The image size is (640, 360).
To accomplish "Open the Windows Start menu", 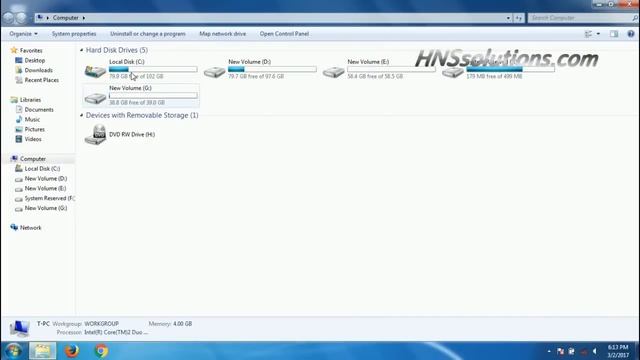I will click(x=13, y=351).
